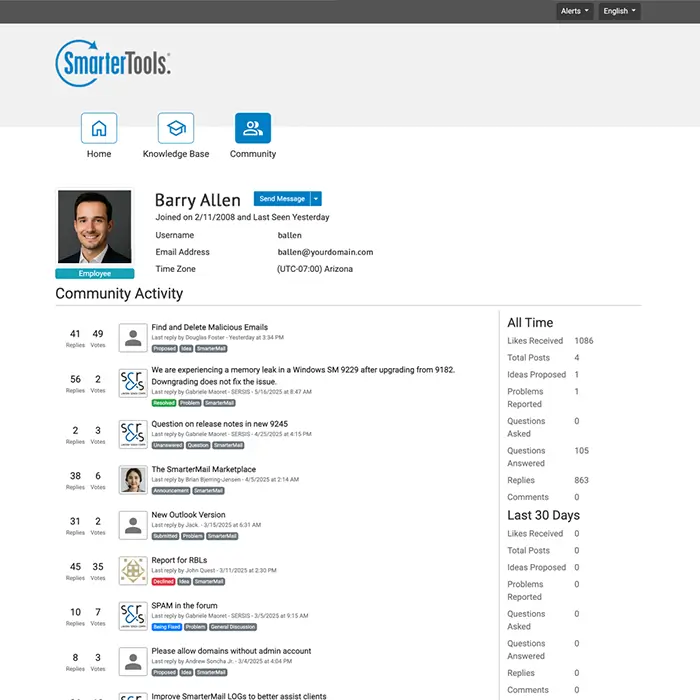Click the Replies 863 value

(x=581, y=480)
